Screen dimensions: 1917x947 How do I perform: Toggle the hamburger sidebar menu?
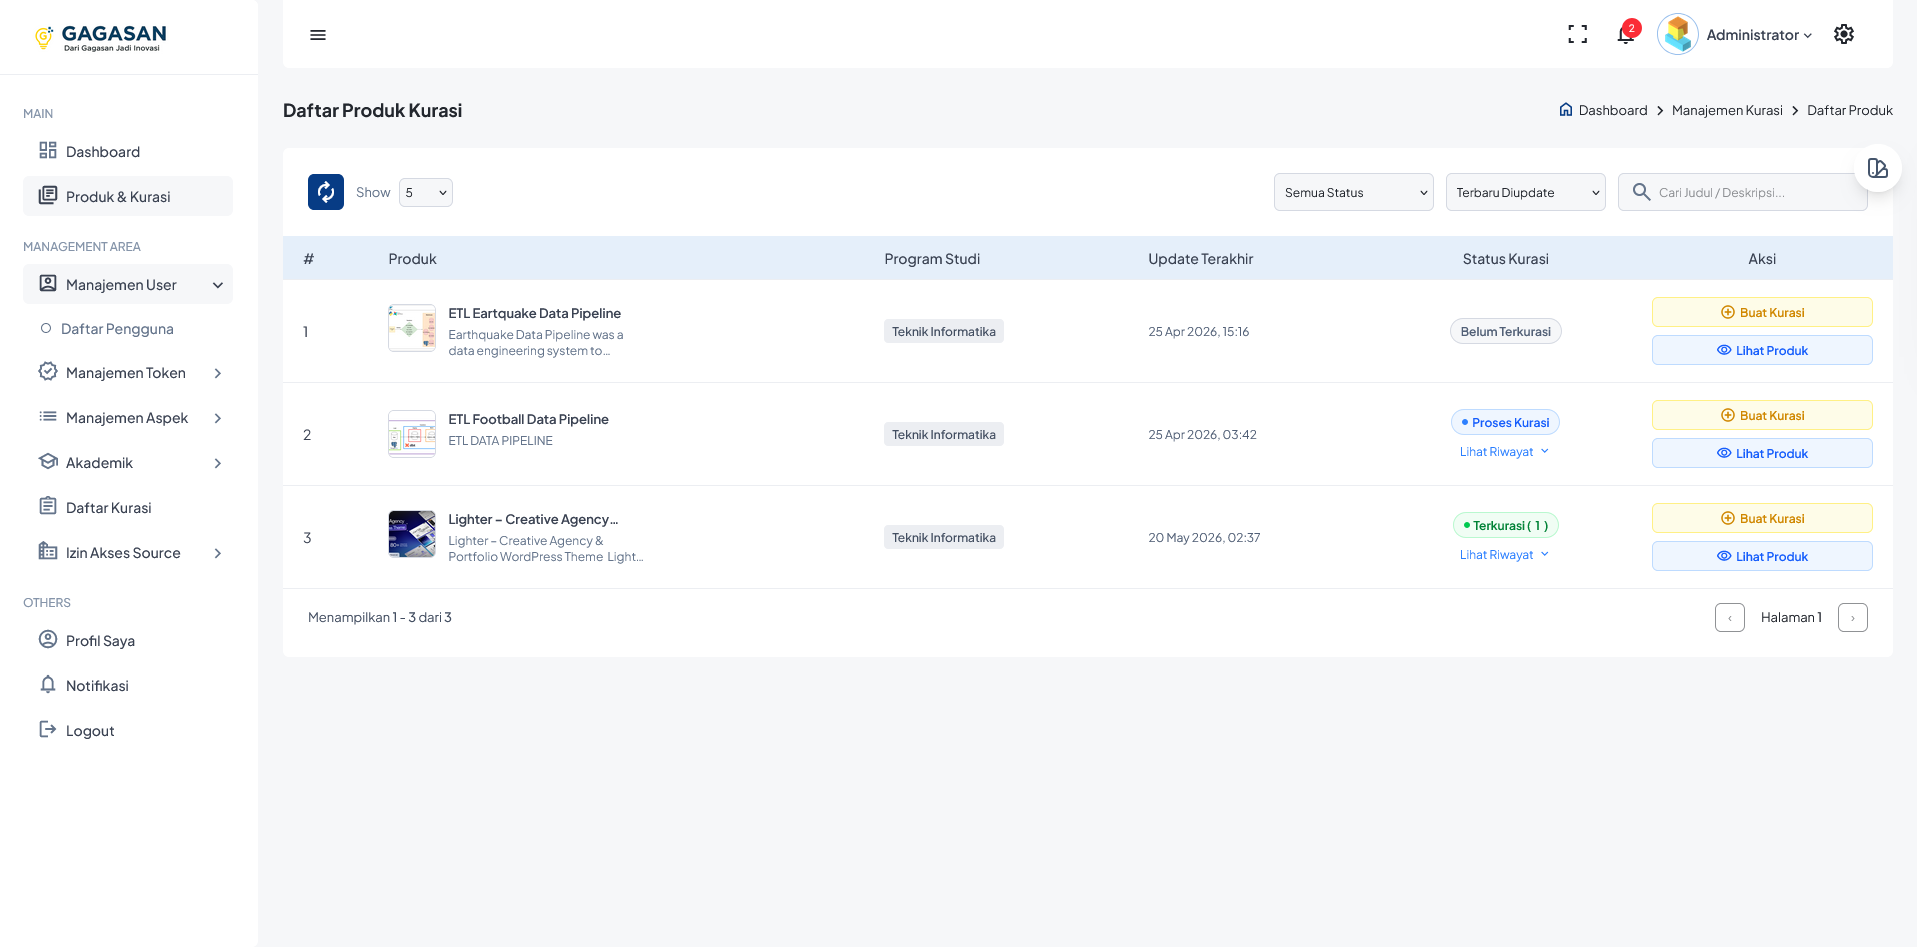coord(318,35)
